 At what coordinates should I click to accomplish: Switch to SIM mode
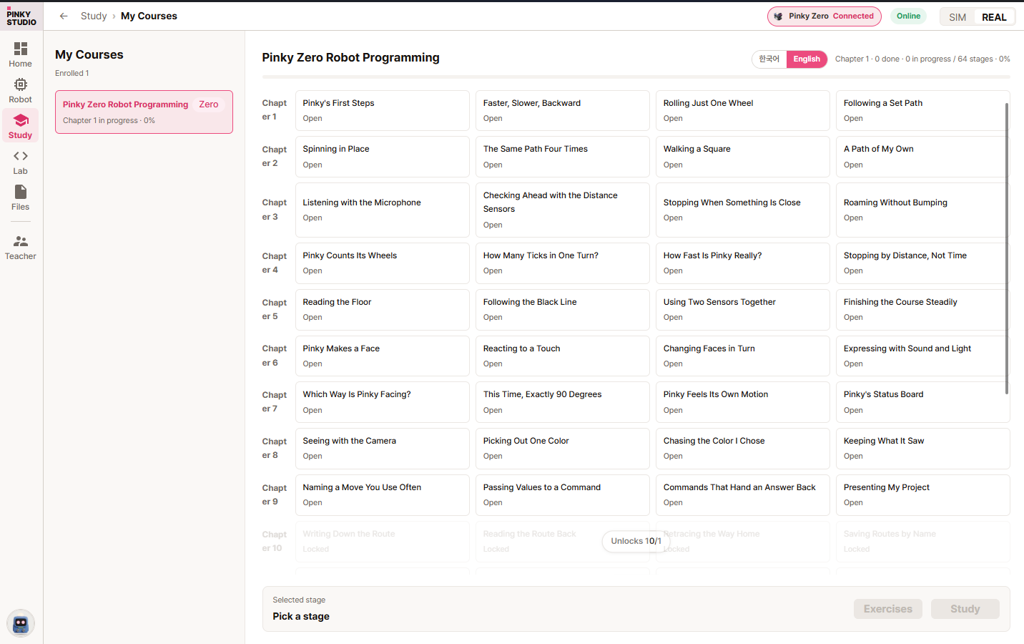tap(957, 17)
